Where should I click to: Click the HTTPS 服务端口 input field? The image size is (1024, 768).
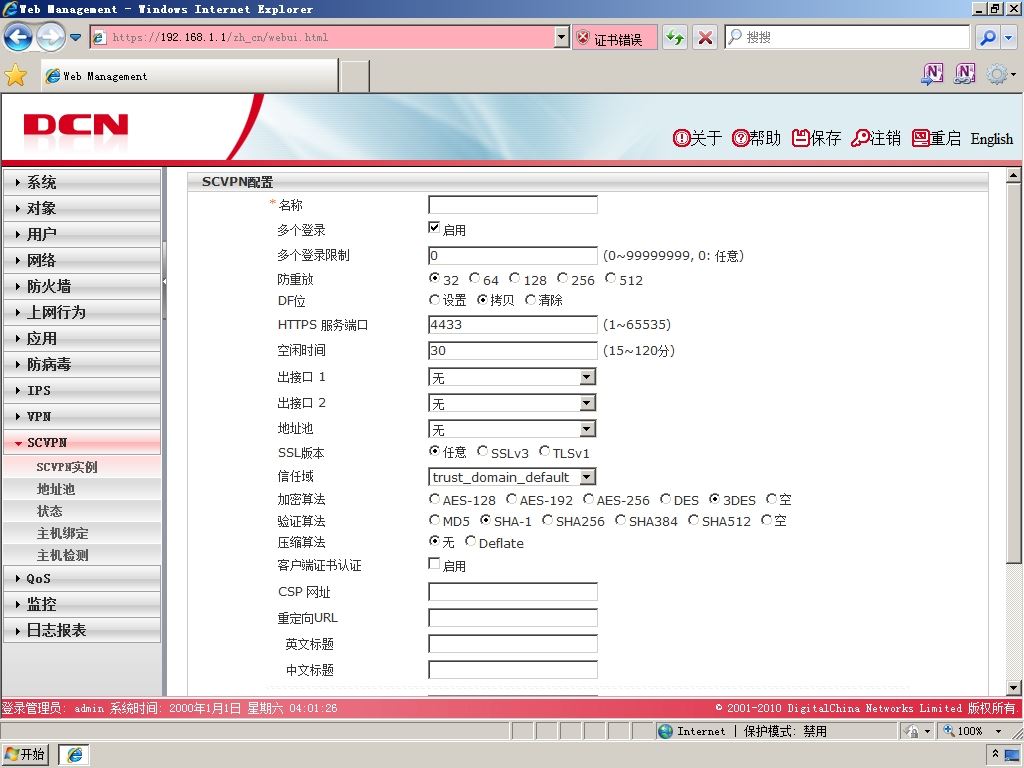[513, 325]
